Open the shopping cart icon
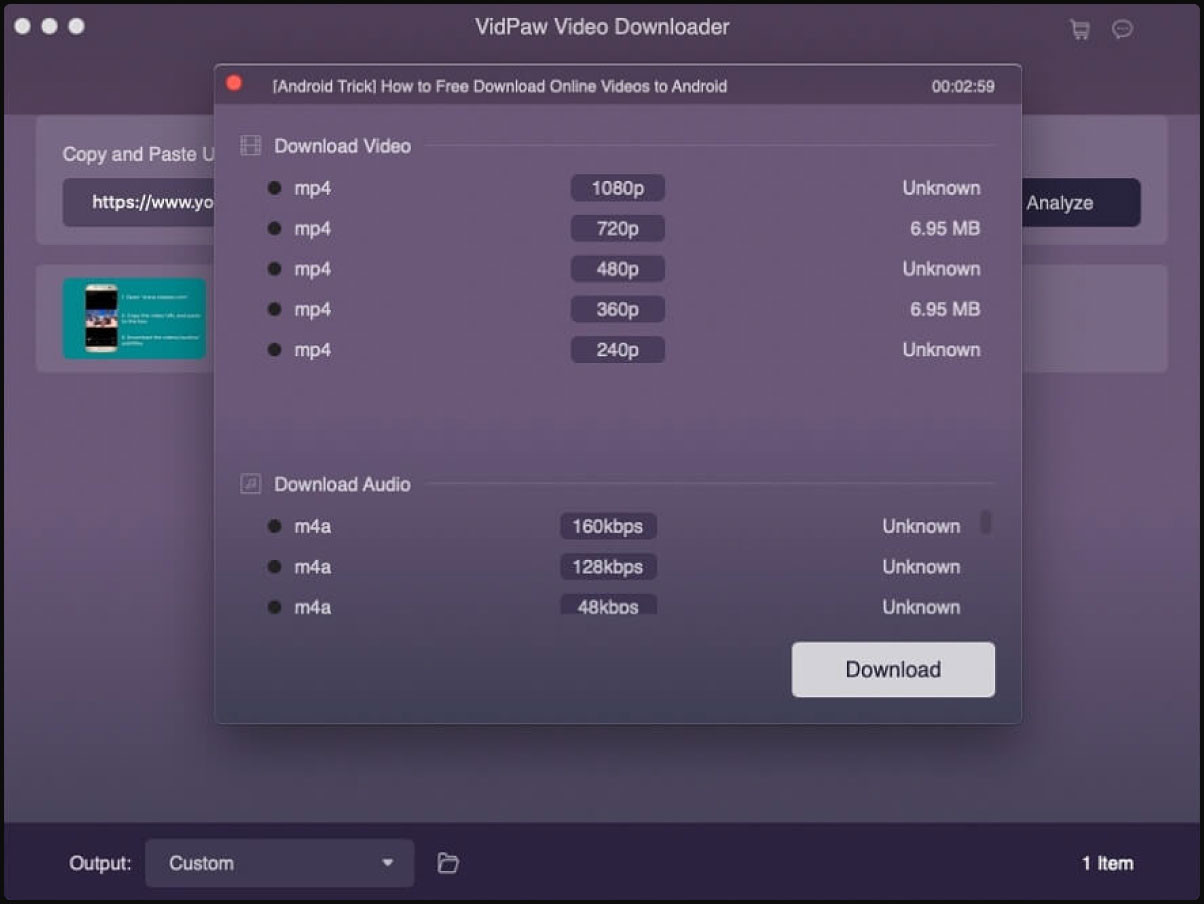 1080,30
